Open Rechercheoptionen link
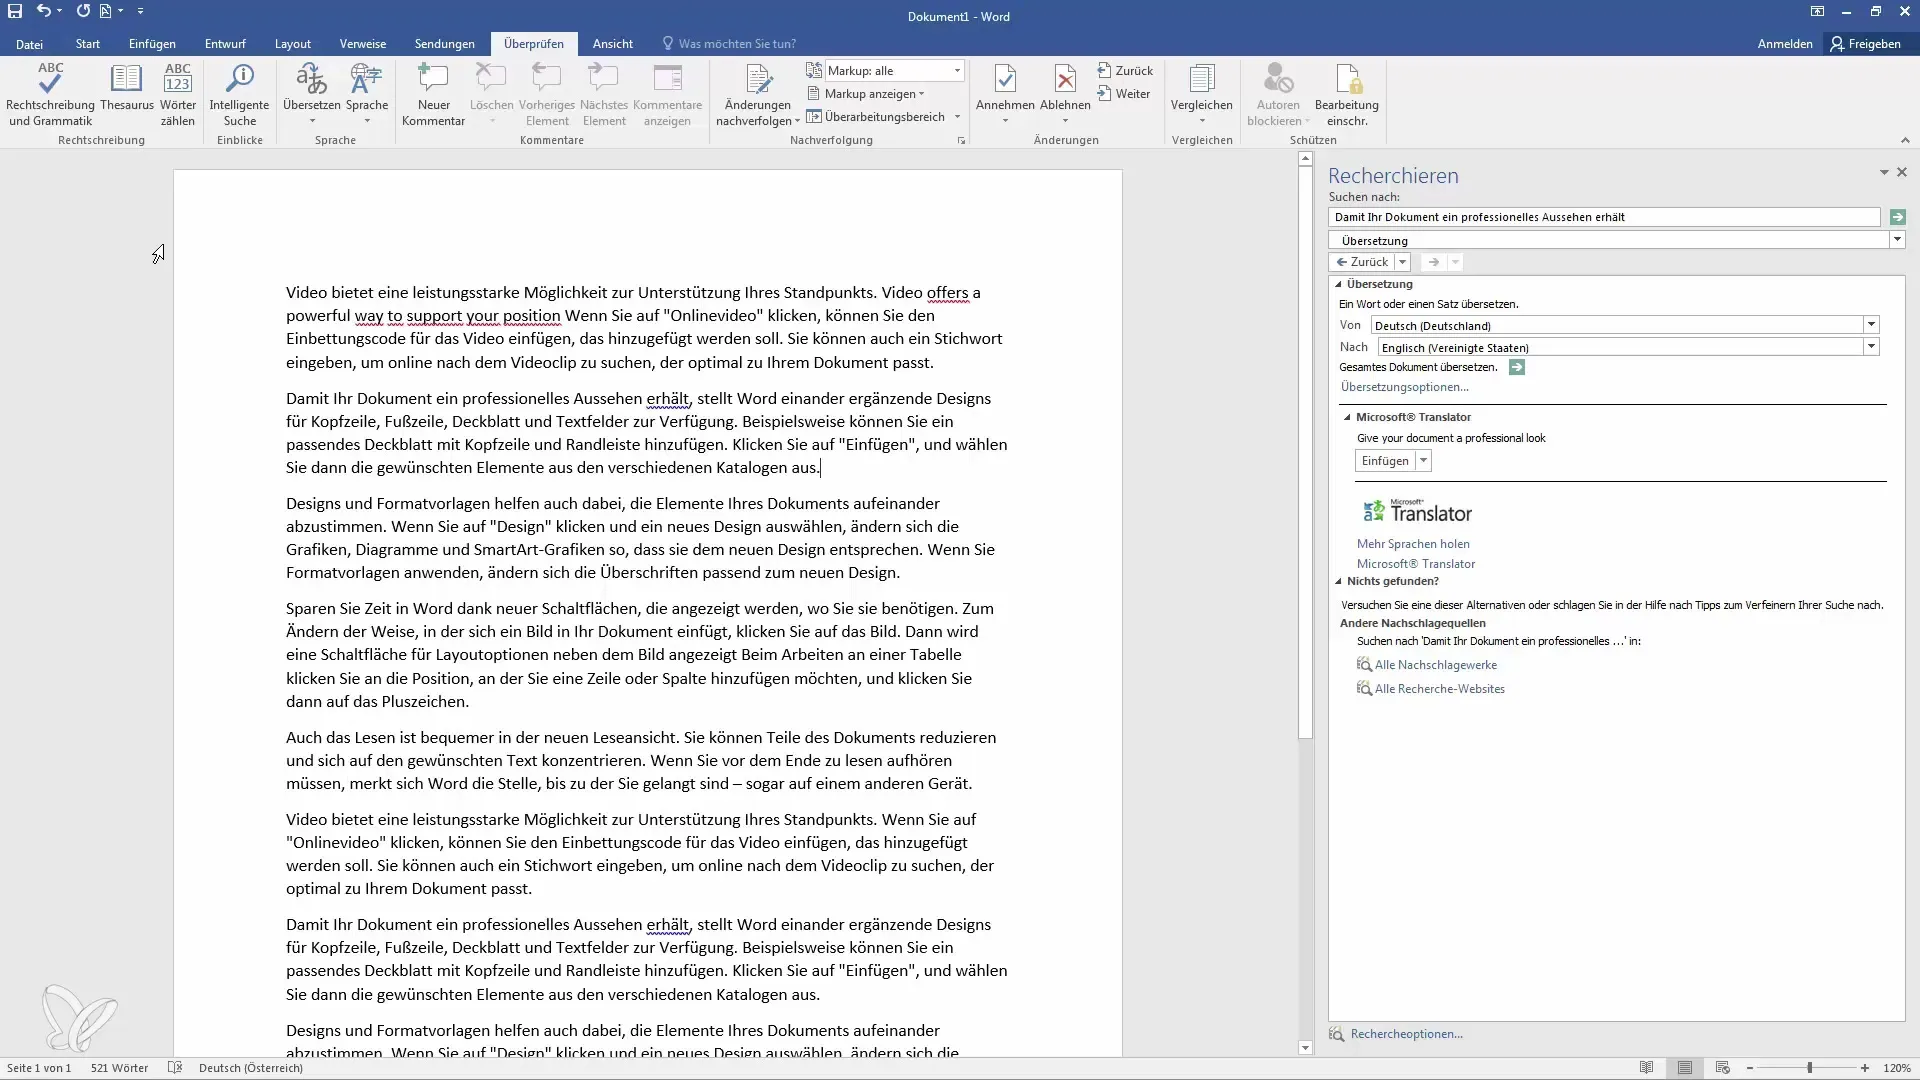Viewport: 1920px width, 1080px height. [x=1406, y=1034]
